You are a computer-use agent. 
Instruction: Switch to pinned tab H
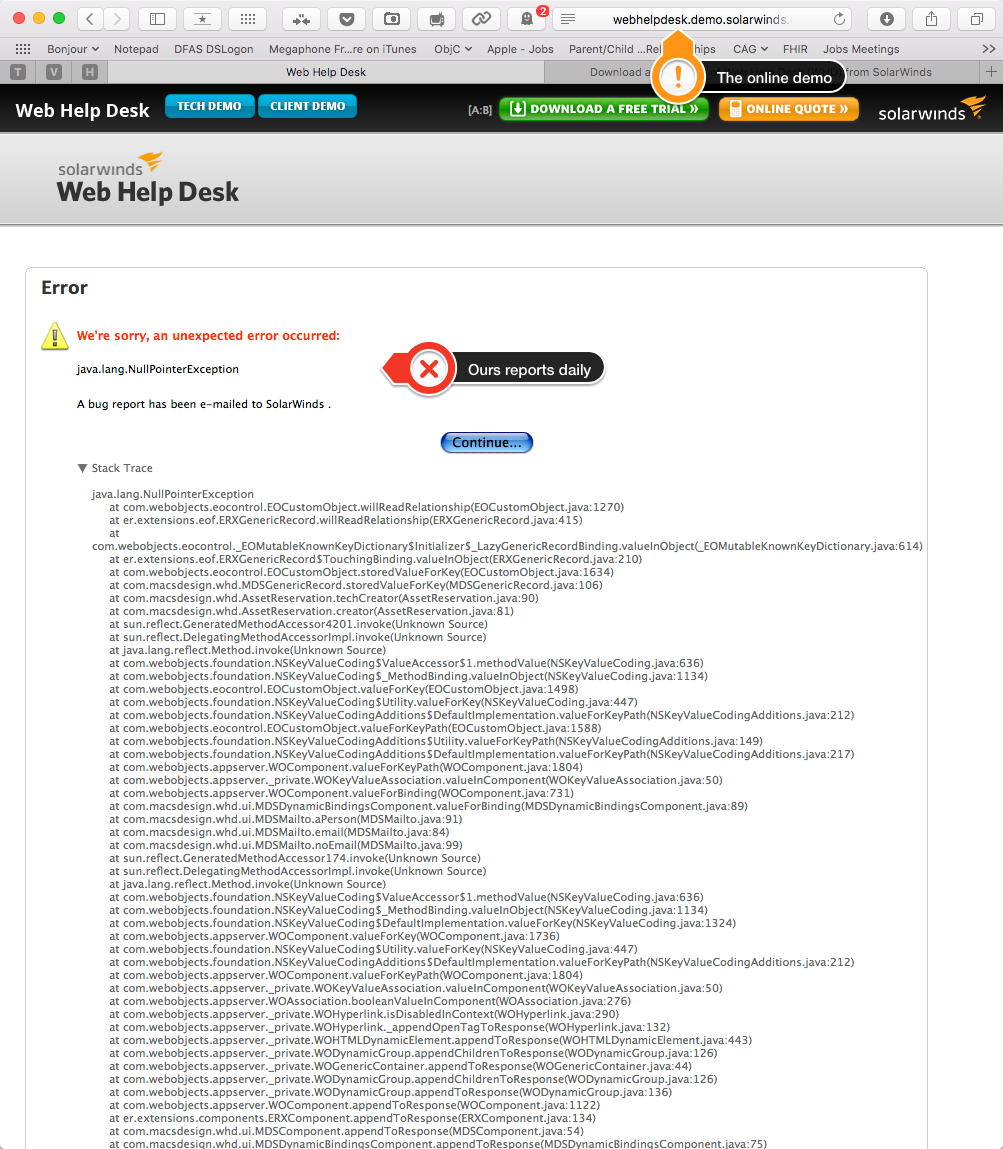point(89,72)
